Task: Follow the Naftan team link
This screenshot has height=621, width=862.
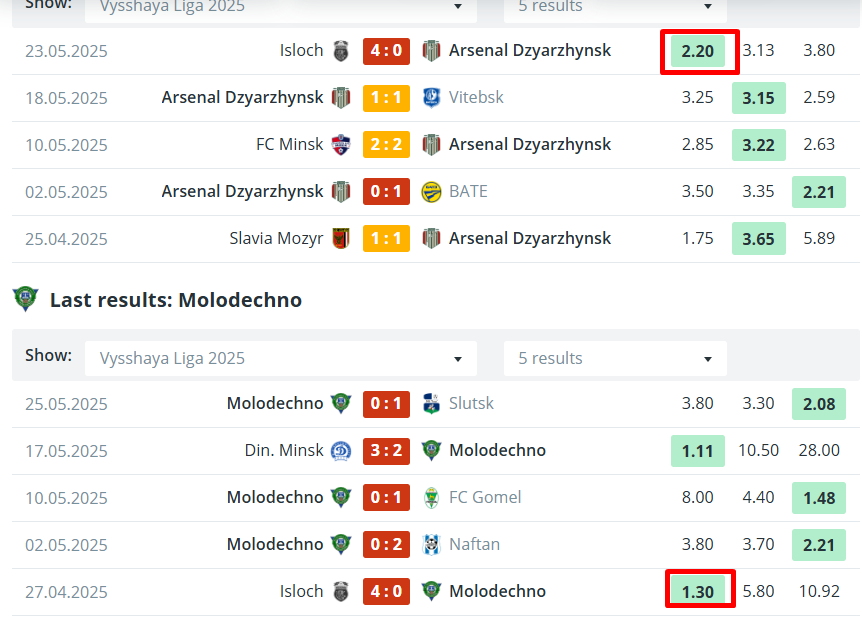Action: [x=474, y=545]
